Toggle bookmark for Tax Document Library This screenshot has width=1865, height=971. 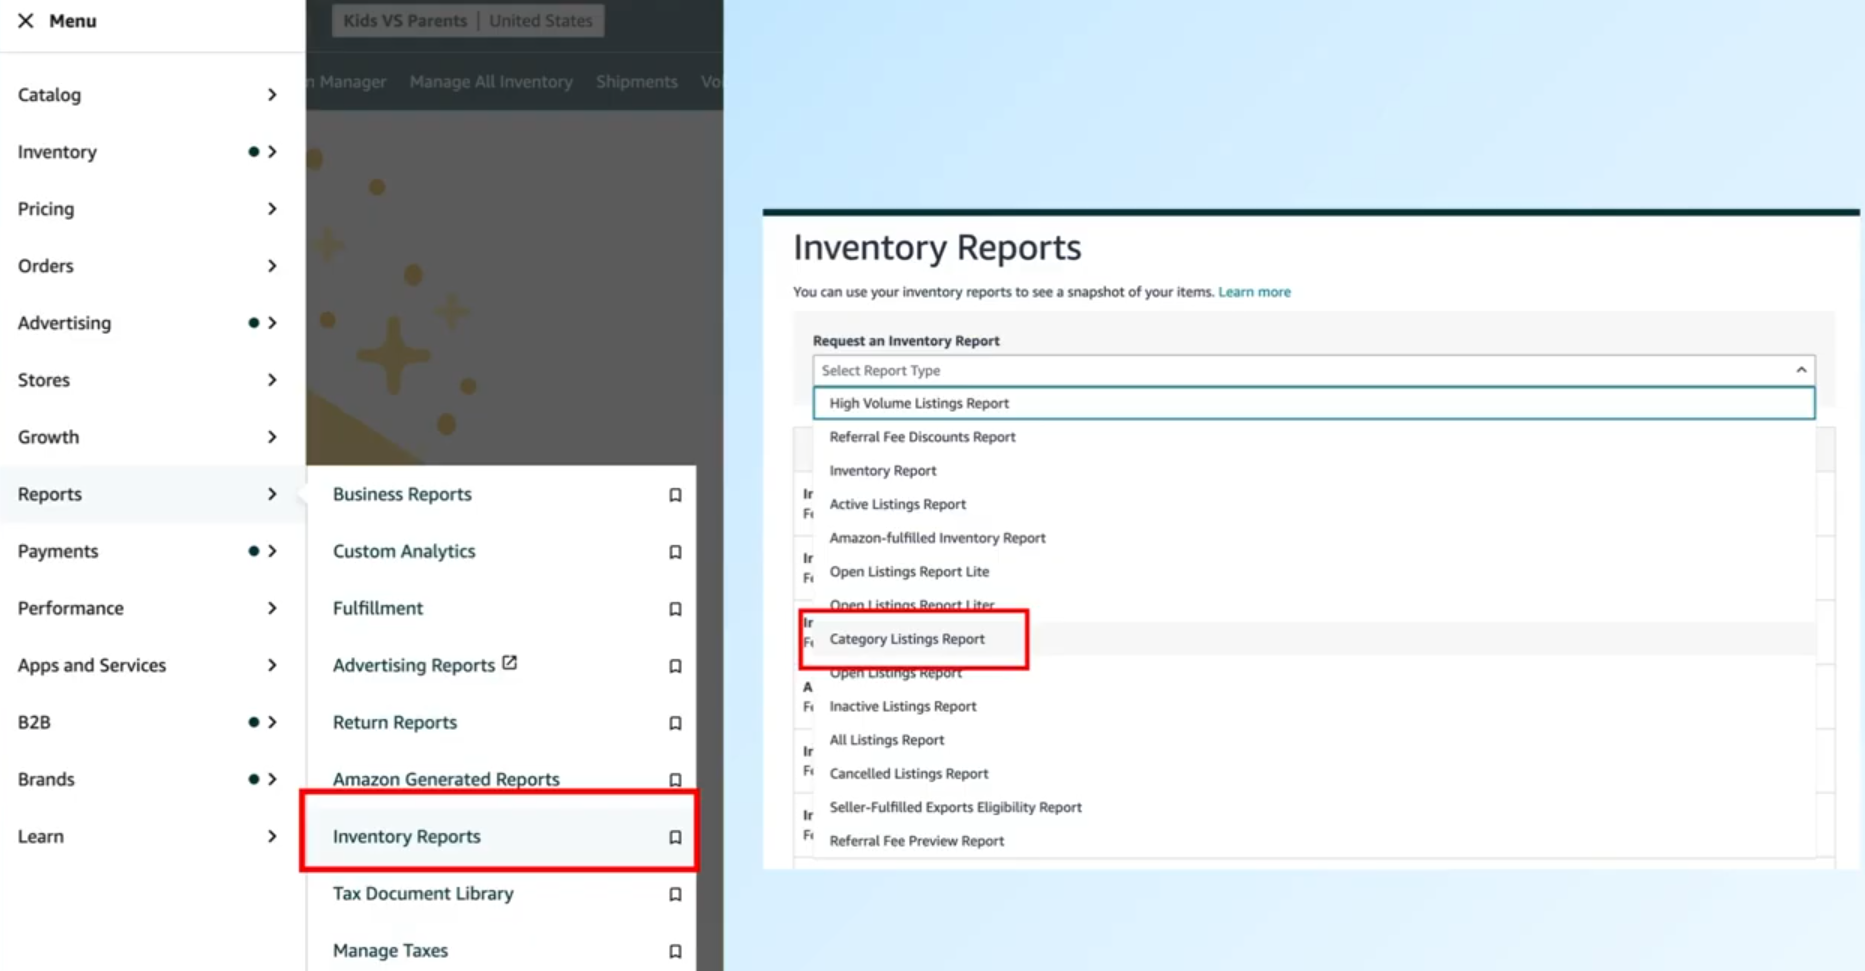pos(675,894)
